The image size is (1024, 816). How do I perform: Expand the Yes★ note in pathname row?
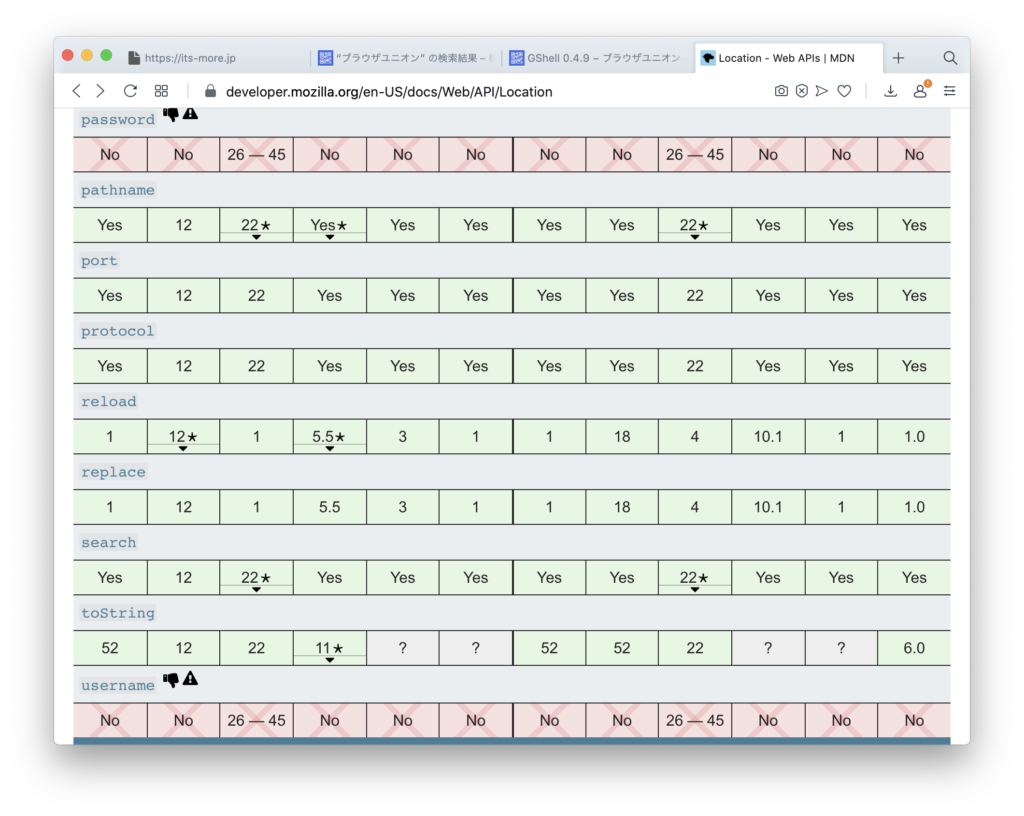[x=329, y=226]
